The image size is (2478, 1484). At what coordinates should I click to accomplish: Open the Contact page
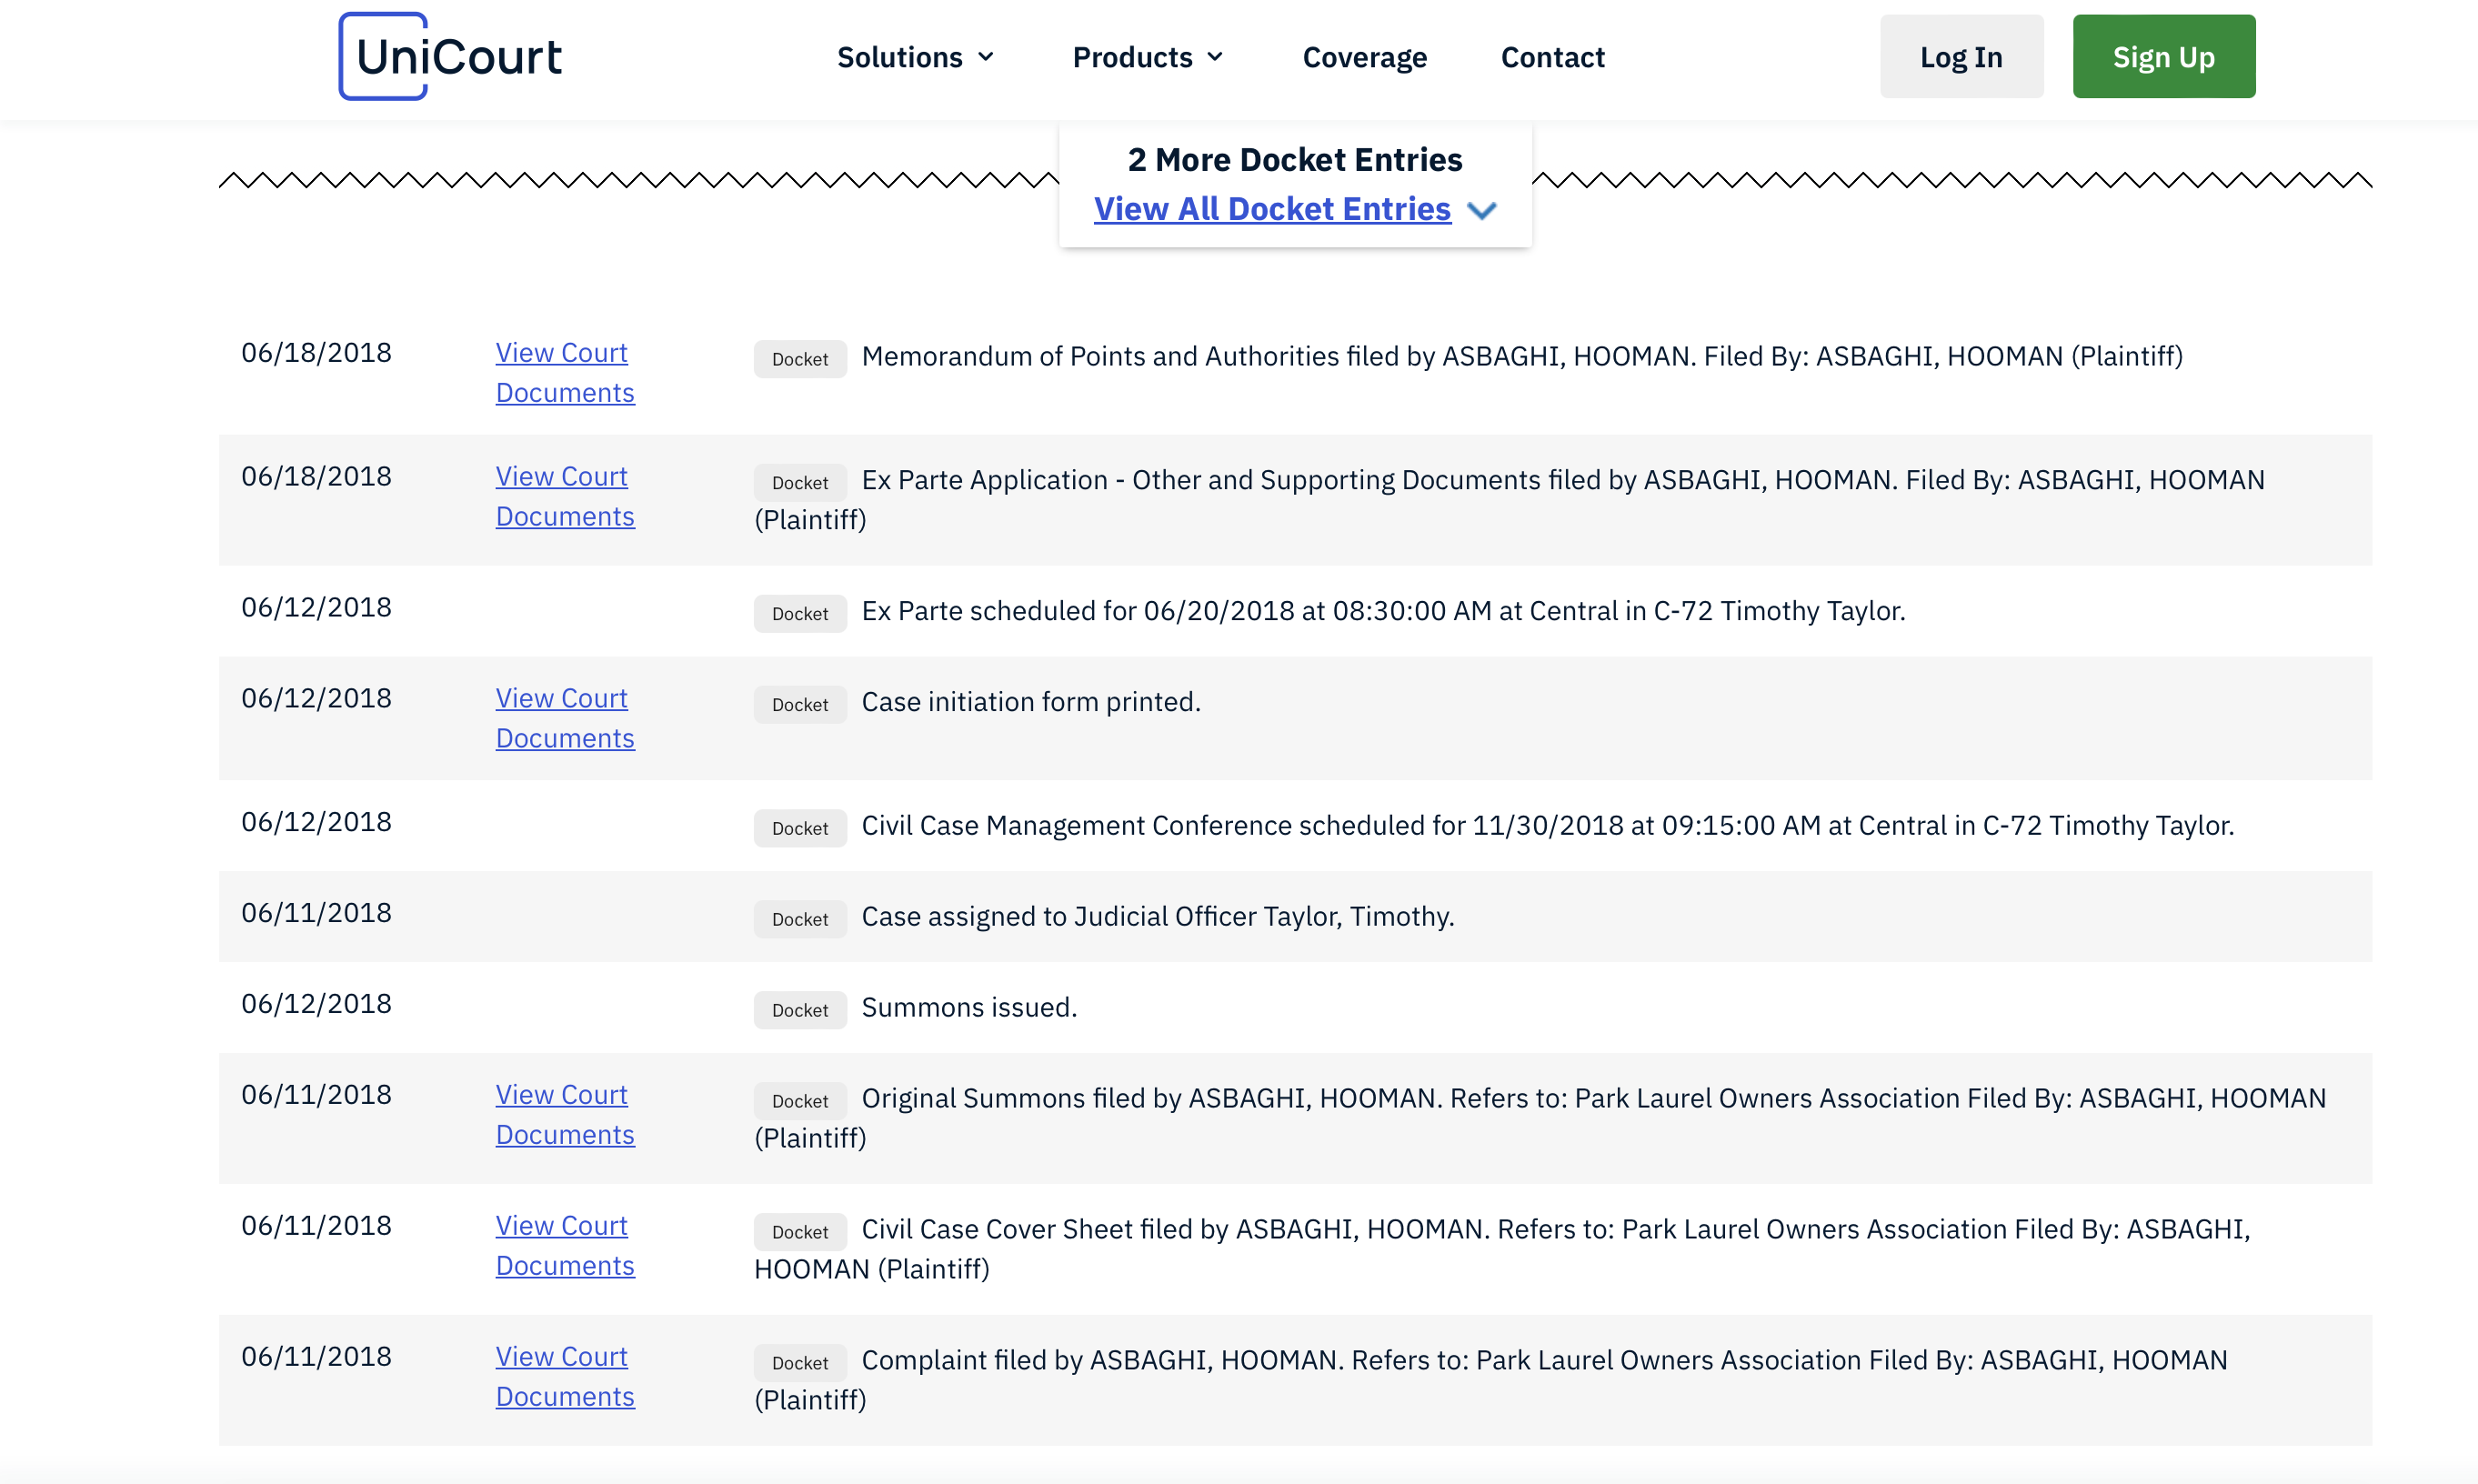pyautogui.click(x=1552, y=57)
